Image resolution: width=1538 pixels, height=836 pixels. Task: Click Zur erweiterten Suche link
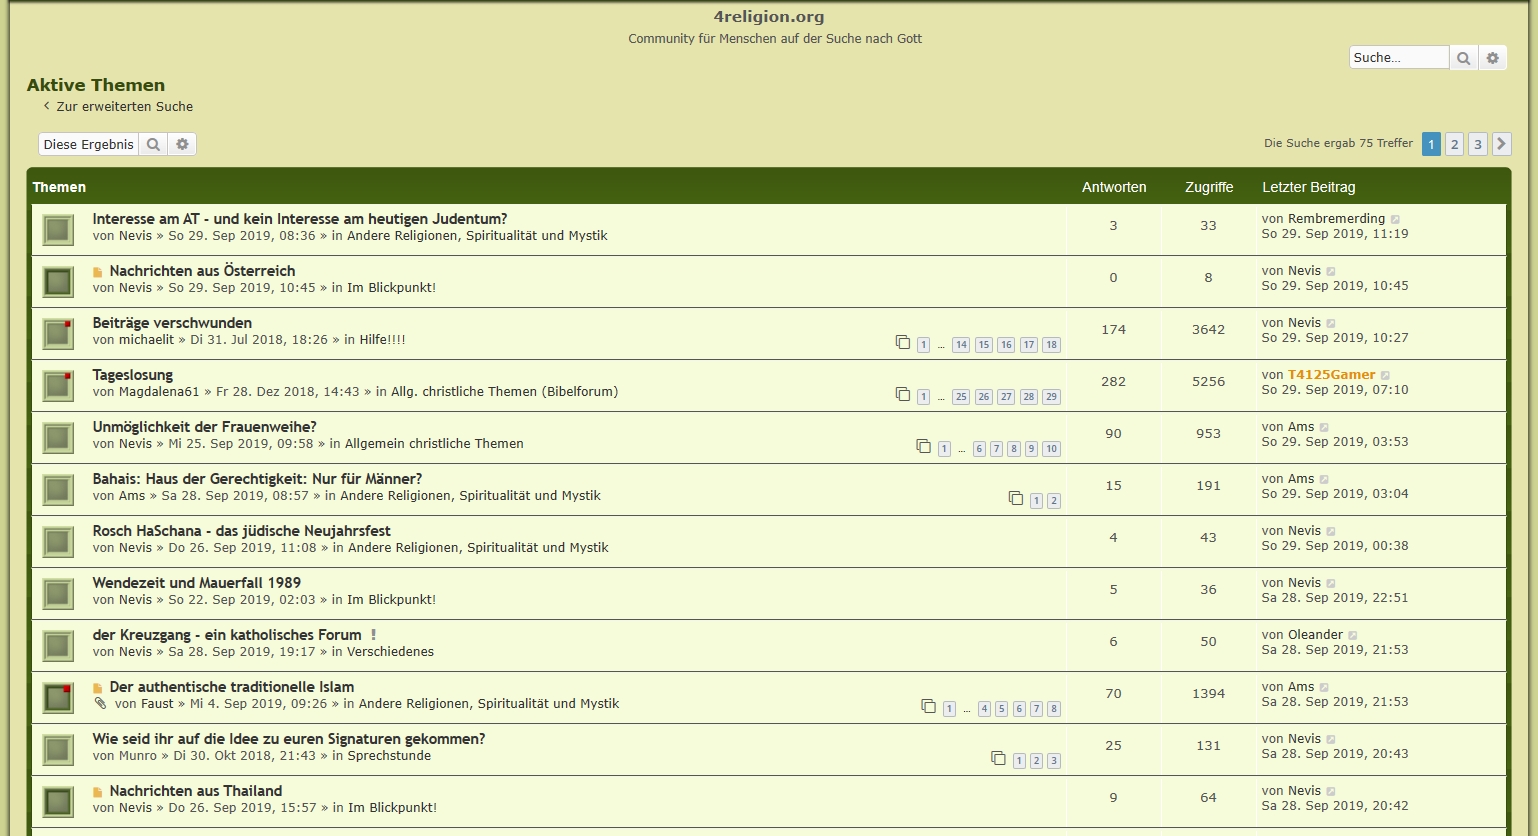pos(124,106)
